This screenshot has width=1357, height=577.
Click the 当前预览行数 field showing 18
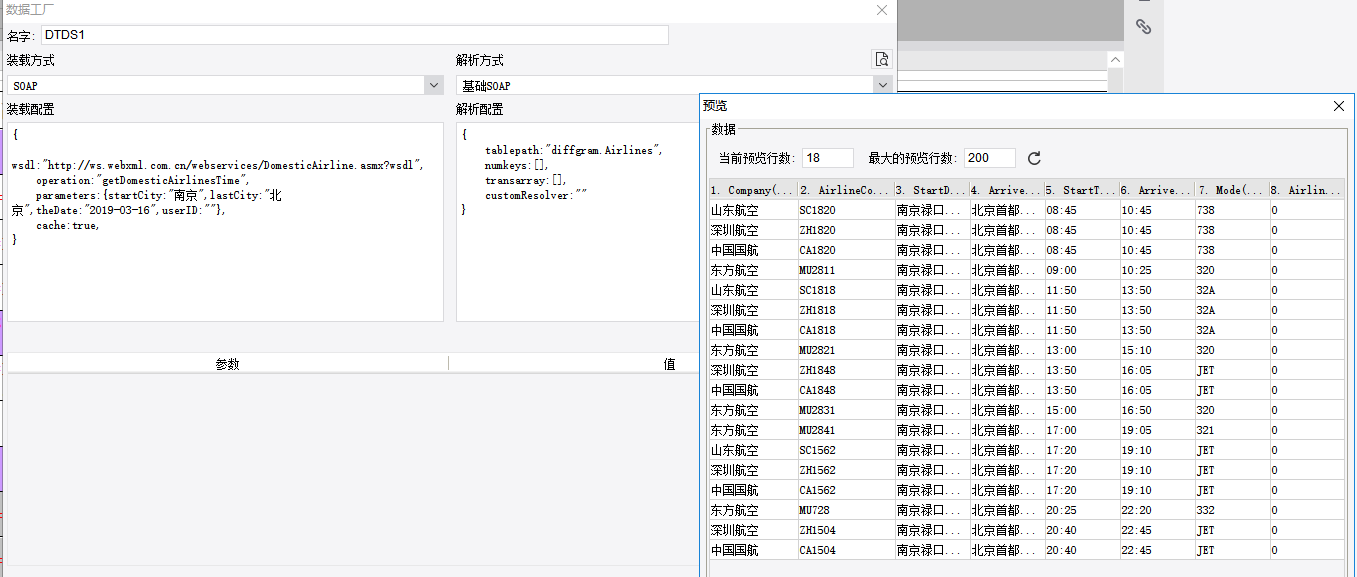click(x=828, y=158)
